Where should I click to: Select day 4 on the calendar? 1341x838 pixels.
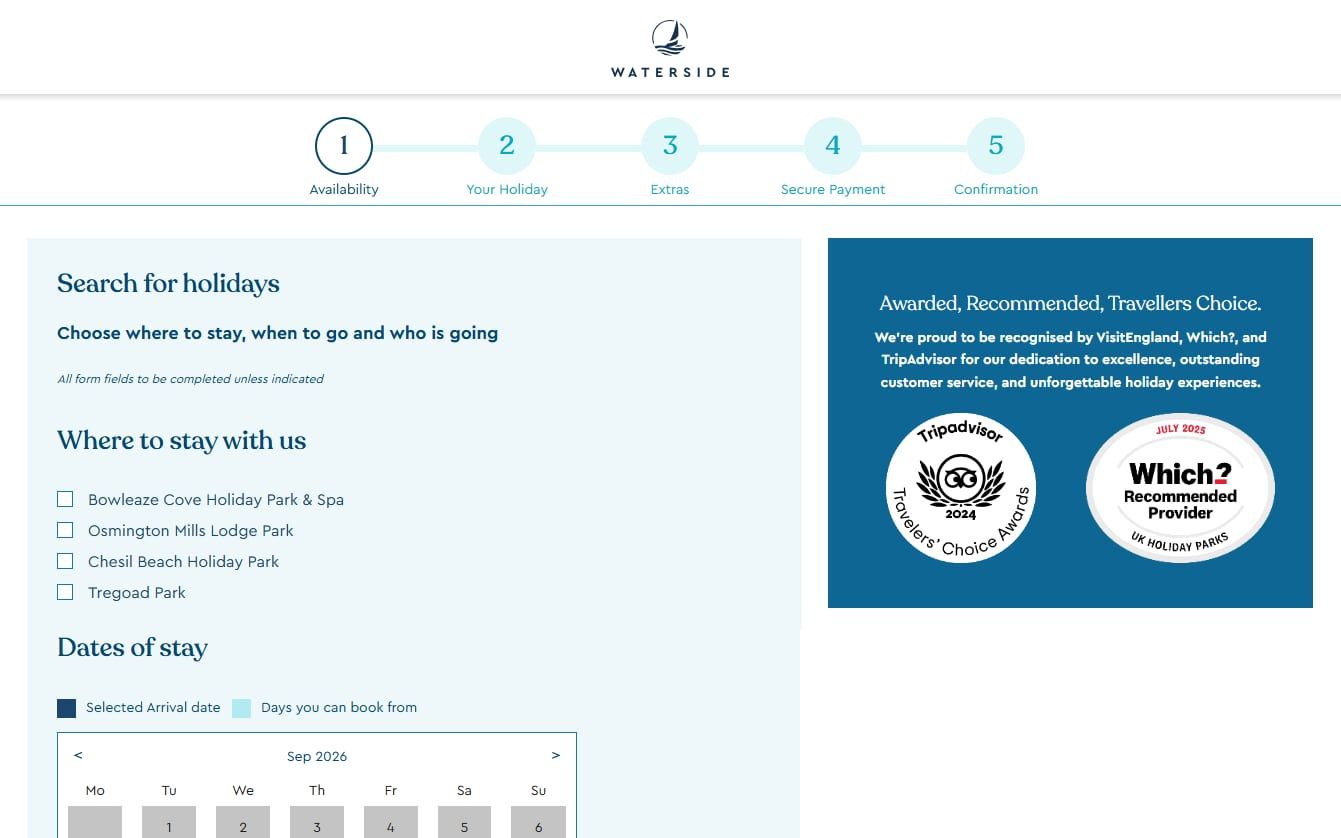pos(391,822)
